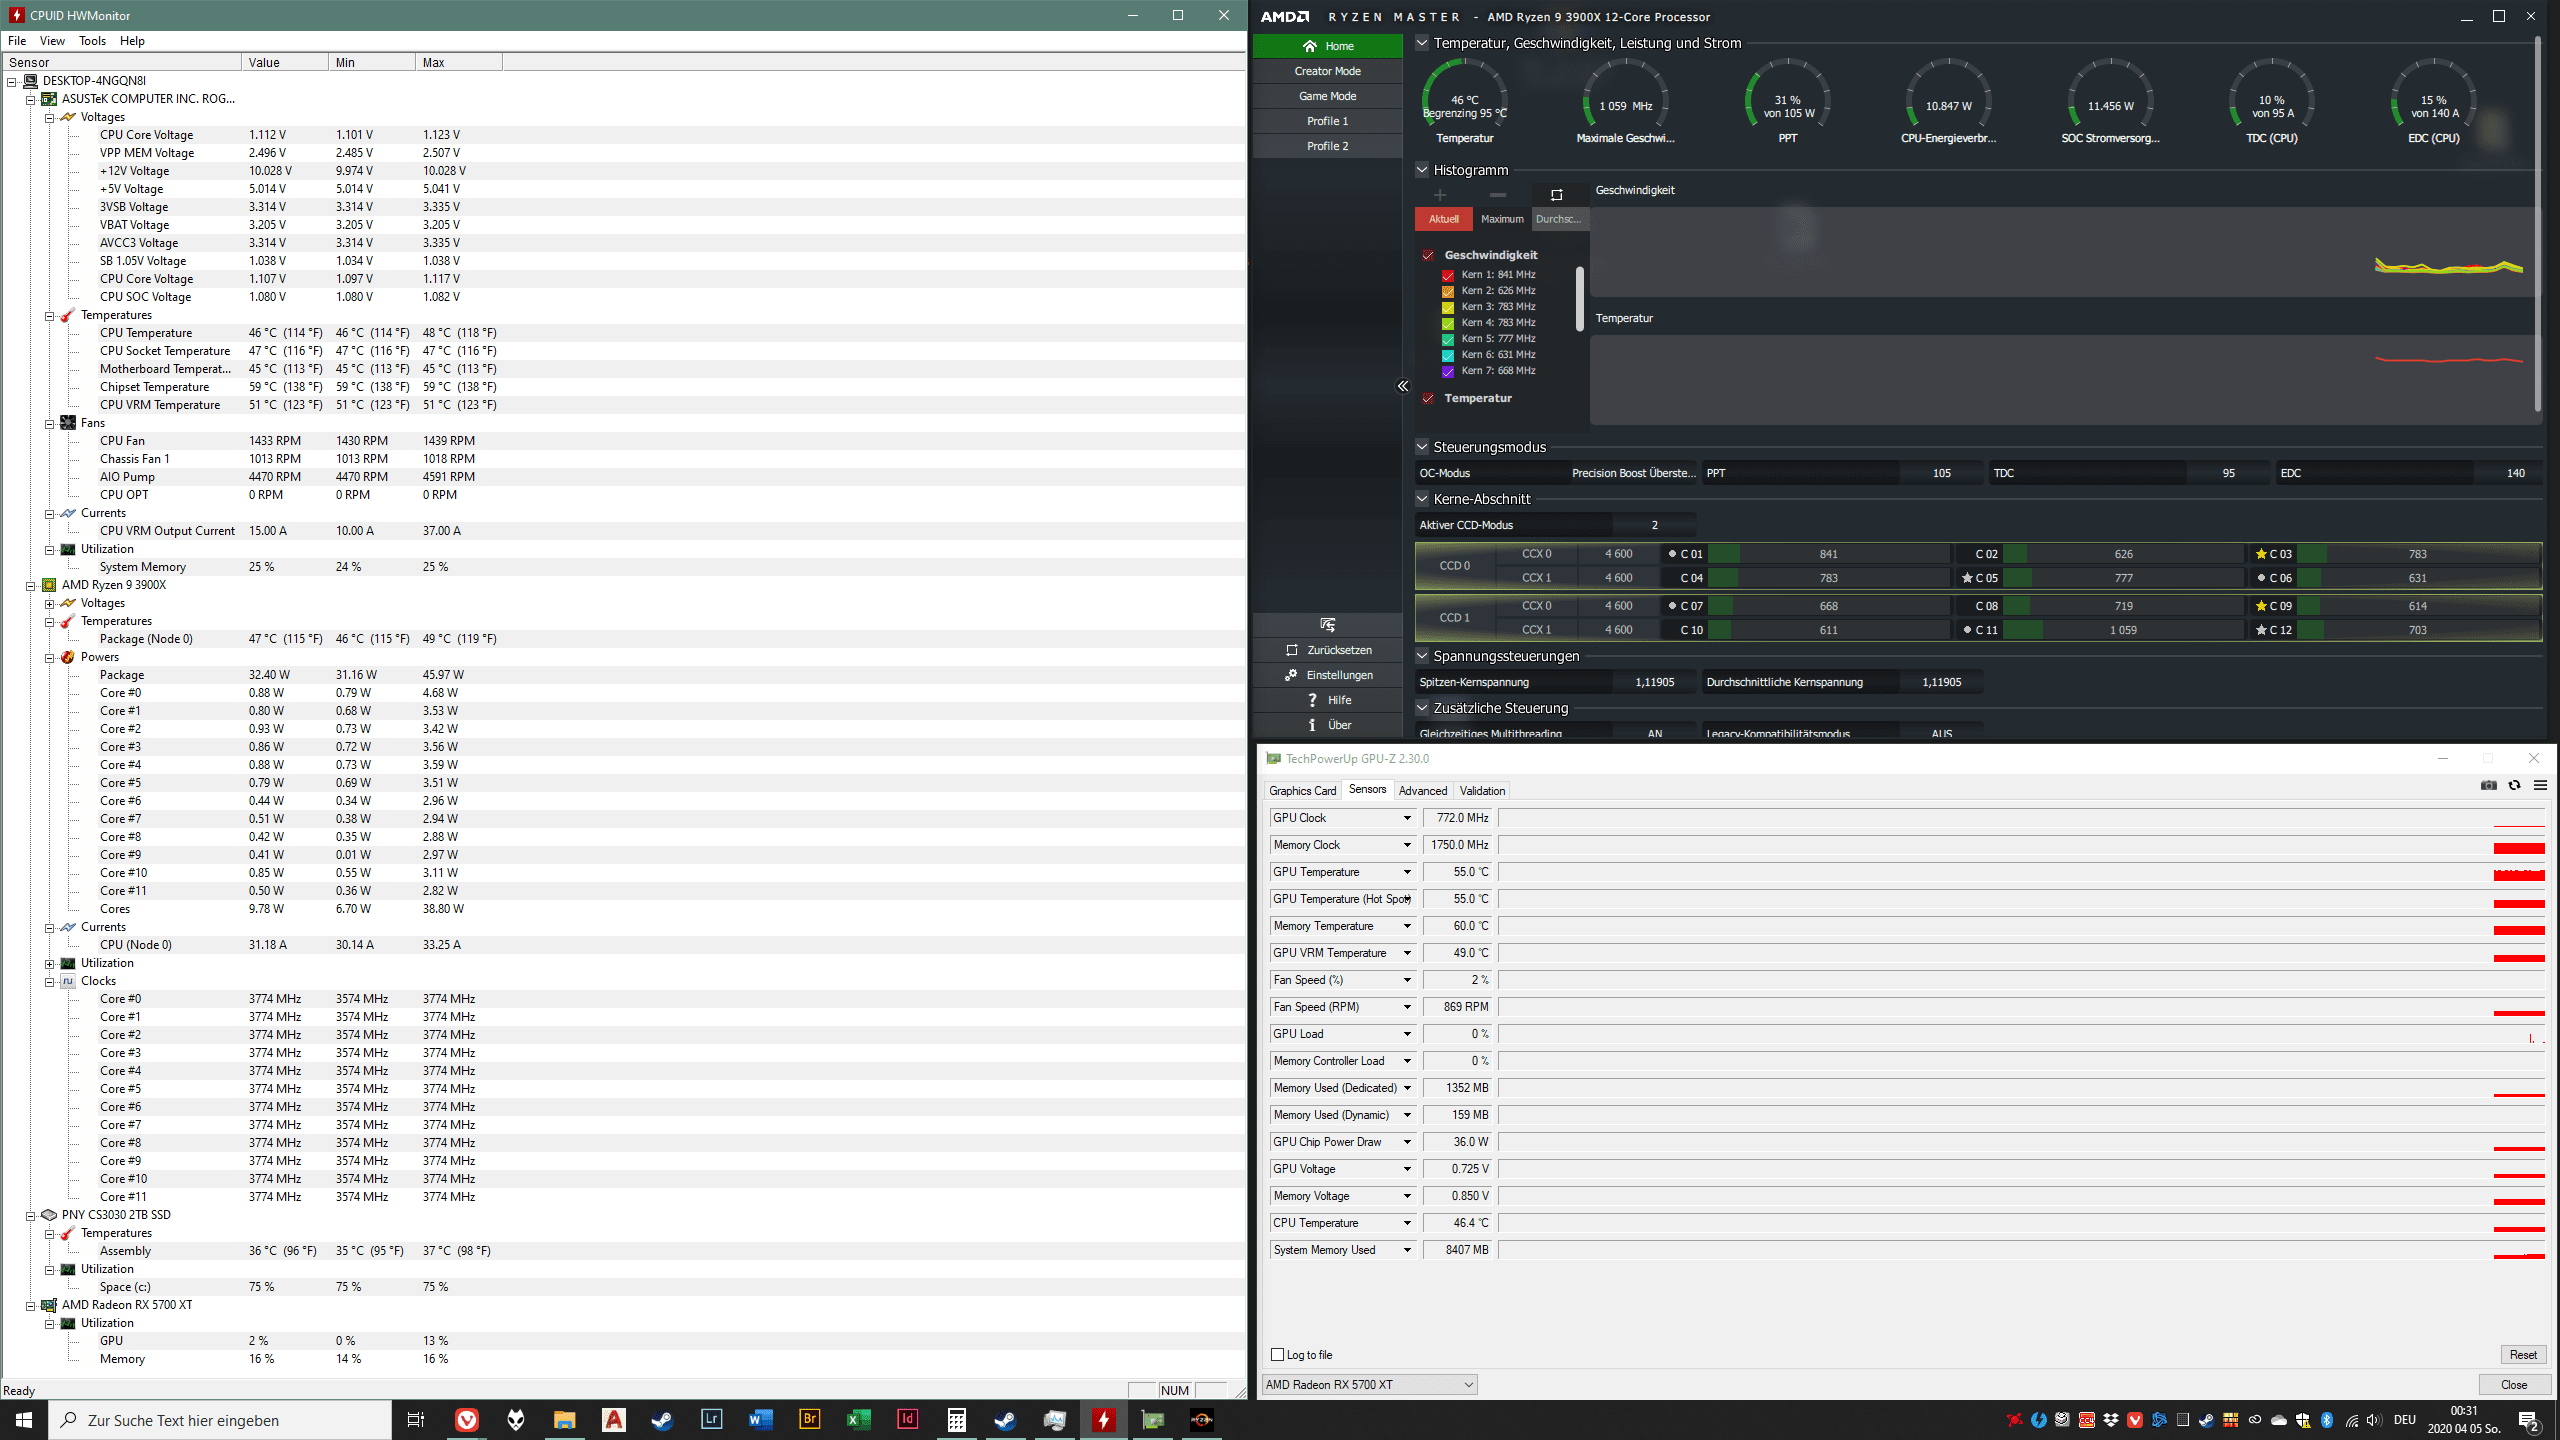
Task: Switch to GPU-Z Graphics Card tab
Action: [1302, 791]
